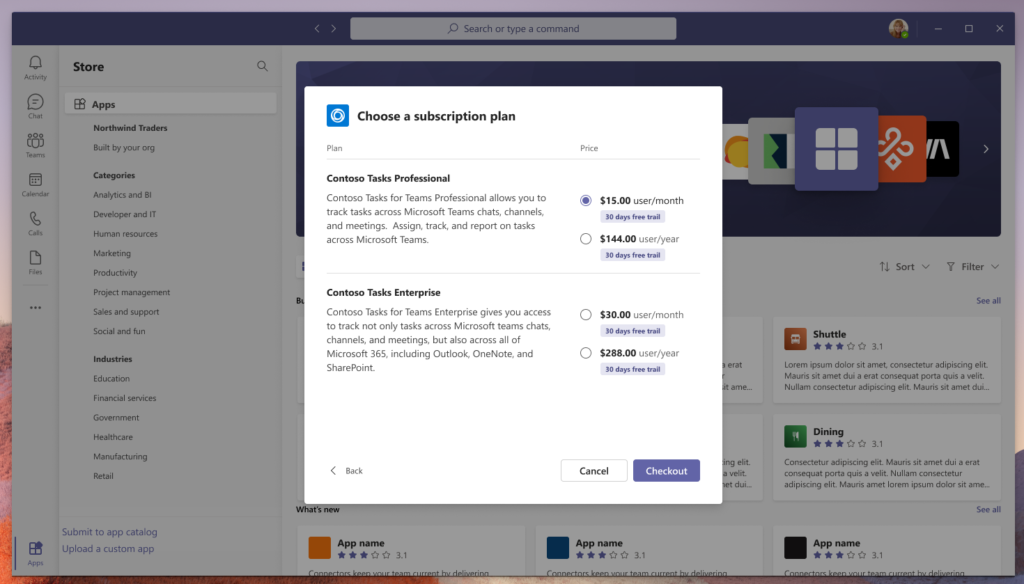Screen dimensions: 1024x584
Task: Click the search or type a command box
Action: (513, 29)
